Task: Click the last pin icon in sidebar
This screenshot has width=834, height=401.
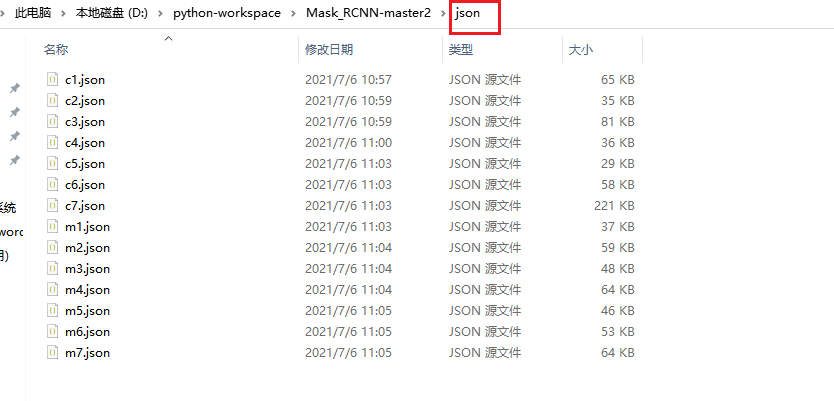Action: pos(15,160)
